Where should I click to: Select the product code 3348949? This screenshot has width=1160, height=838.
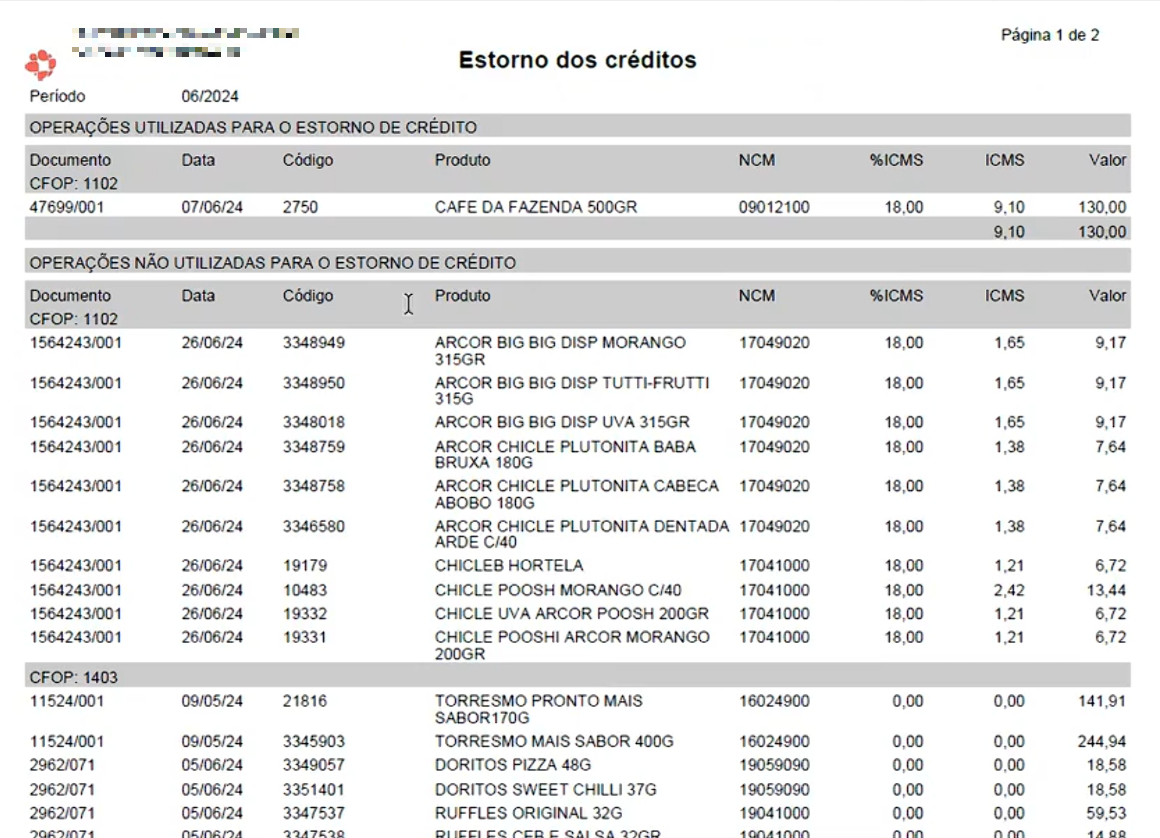(313, 342)
